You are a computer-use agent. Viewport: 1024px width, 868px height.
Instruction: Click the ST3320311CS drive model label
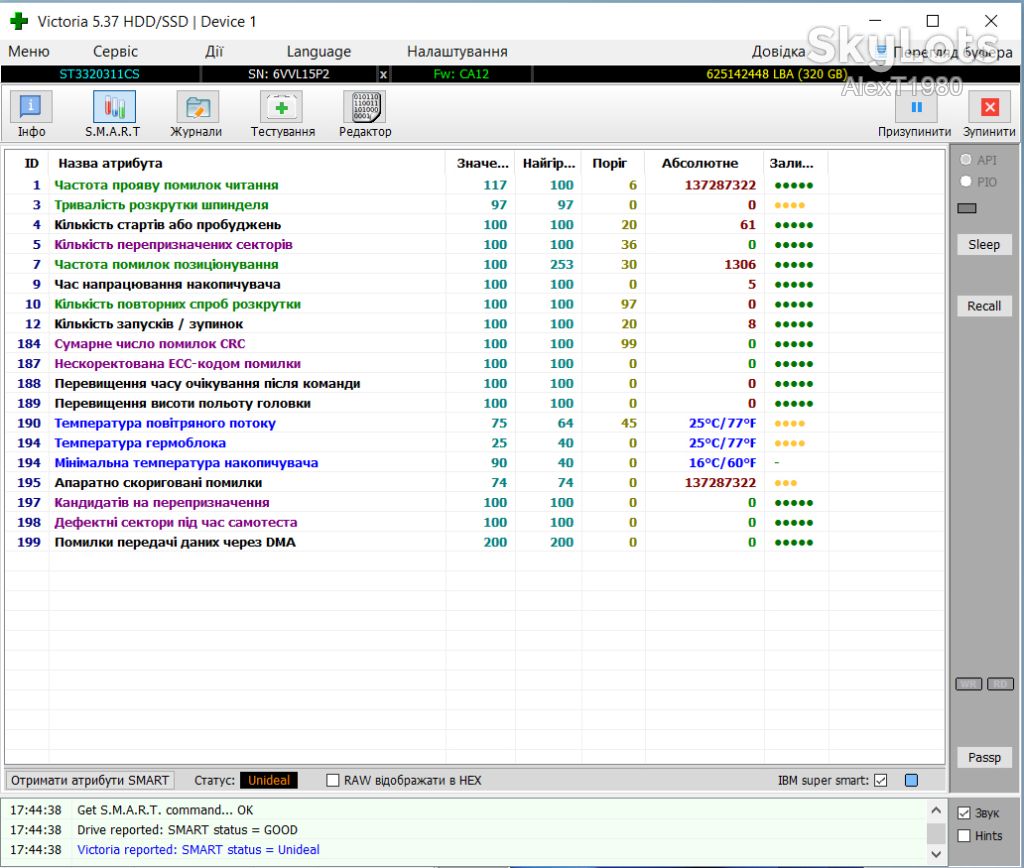(x=99, y=74)
